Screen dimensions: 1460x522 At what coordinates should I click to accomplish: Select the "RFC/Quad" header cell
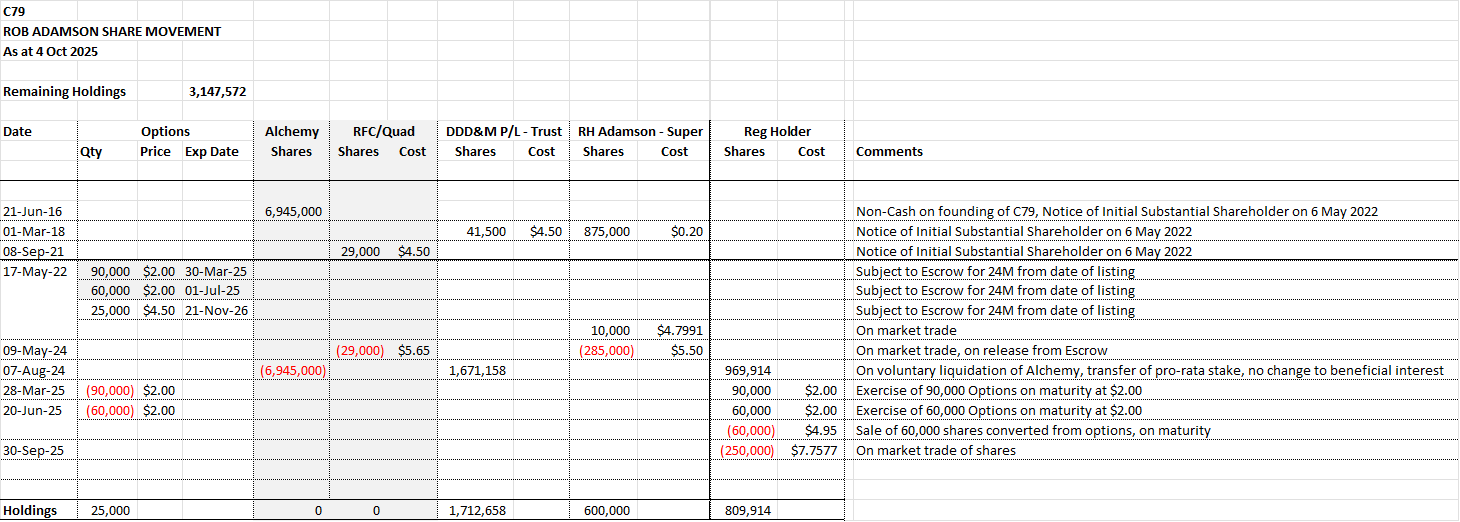pyautogui.click(x=383, y=131)
